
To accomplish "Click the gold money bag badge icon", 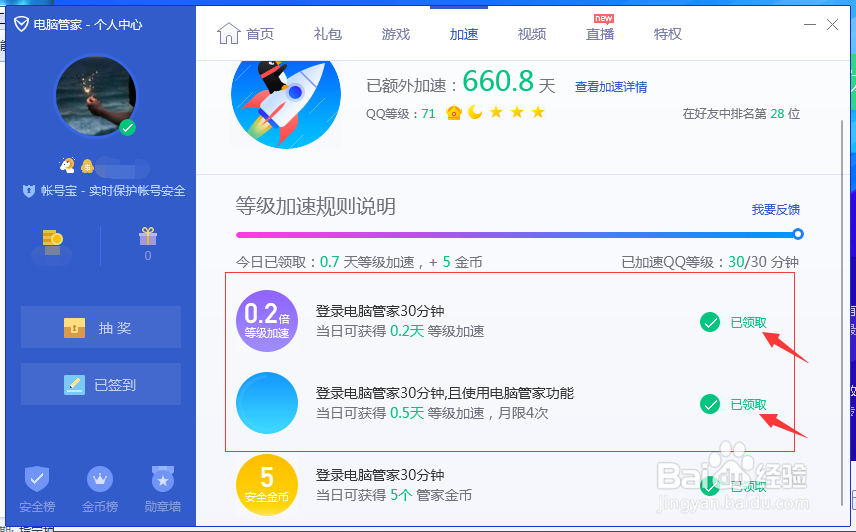I will [x=87, y=166].
